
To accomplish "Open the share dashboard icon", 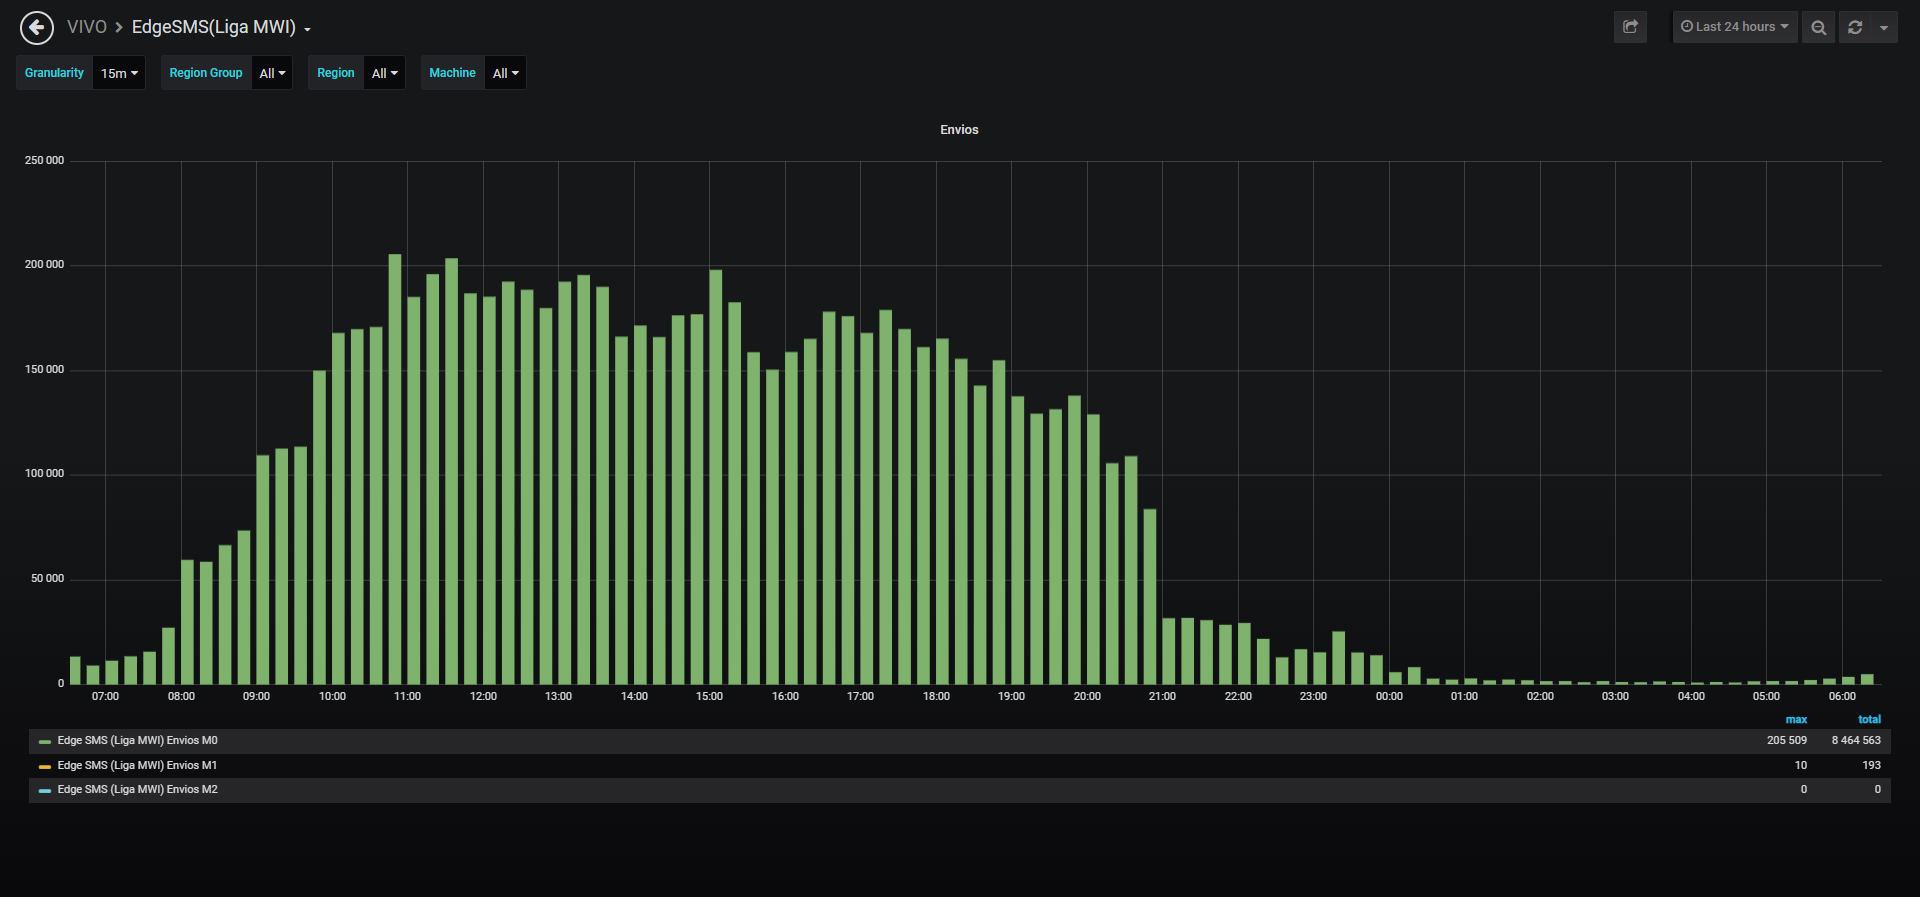I will tap(1630, 27).
